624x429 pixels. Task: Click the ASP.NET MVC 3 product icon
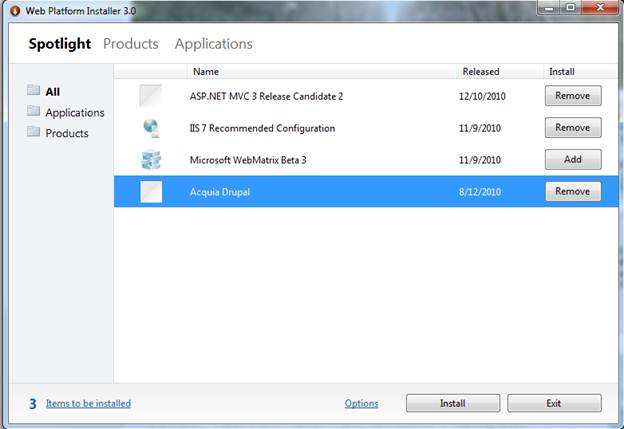pos(151,96)
